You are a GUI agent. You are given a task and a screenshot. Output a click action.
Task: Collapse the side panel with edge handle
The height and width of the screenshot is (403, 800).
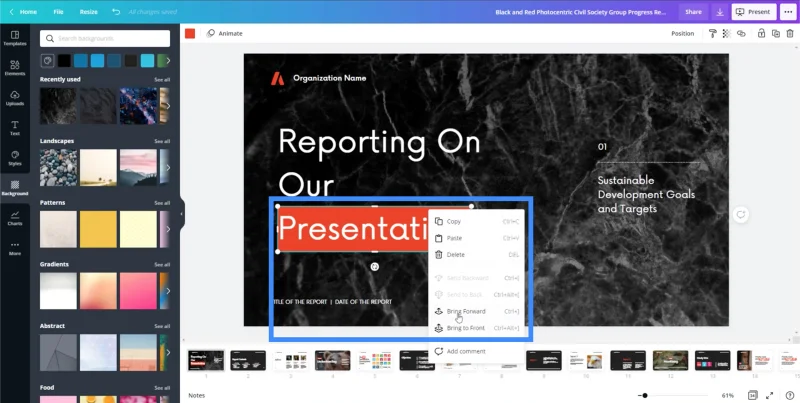pyautogui.click(x=182, y=214)
